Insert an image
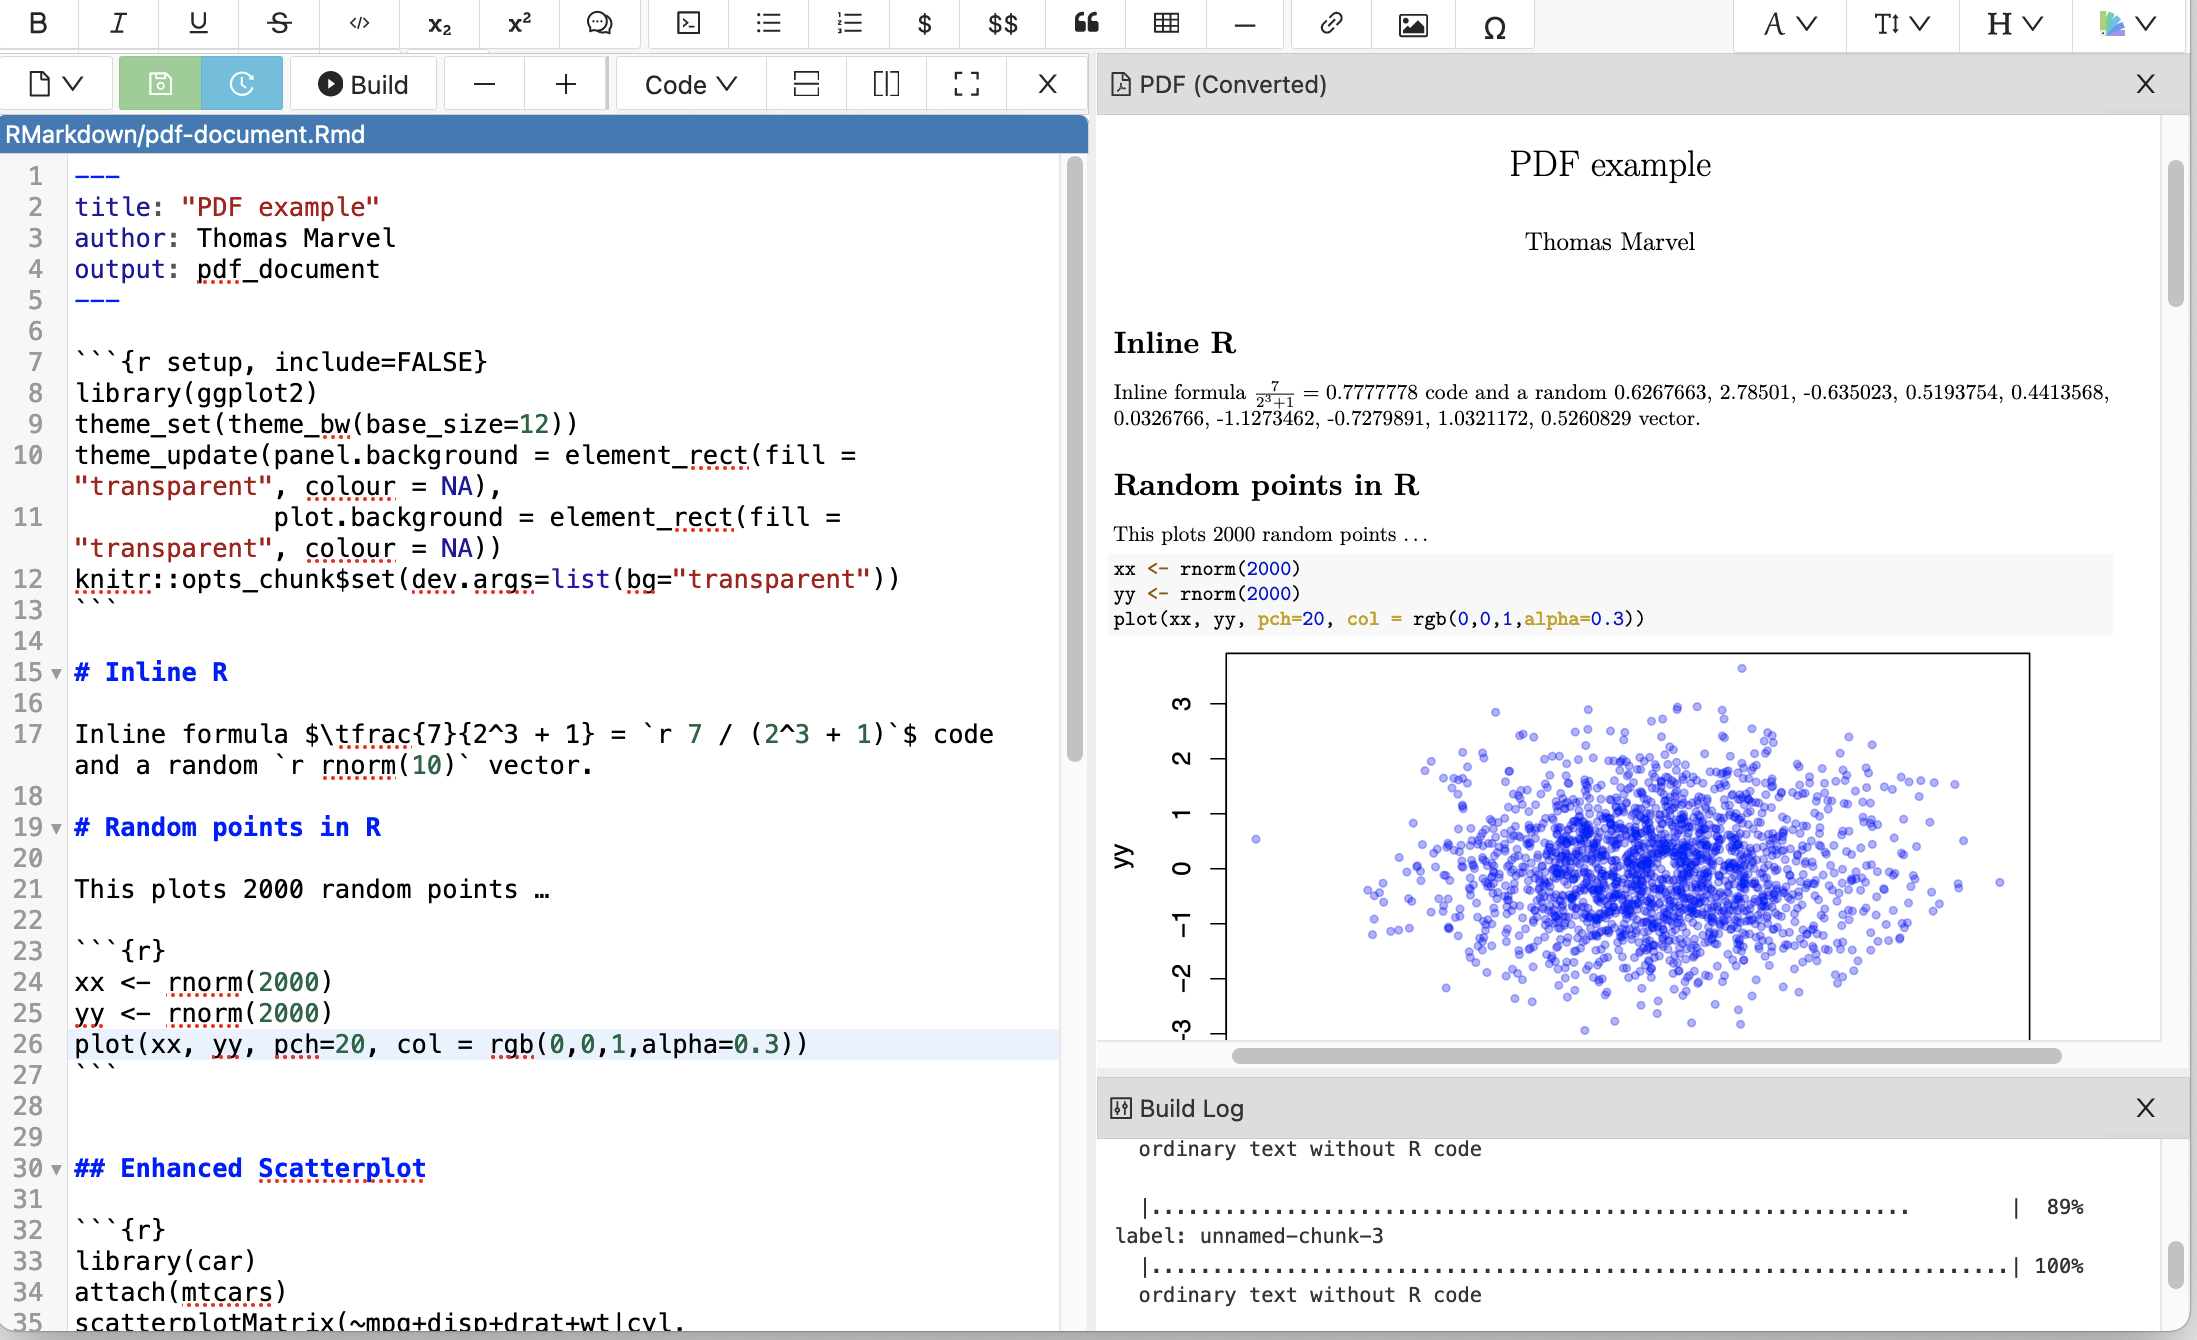The image size is (2197, 1340). [x=1412, y=25]
